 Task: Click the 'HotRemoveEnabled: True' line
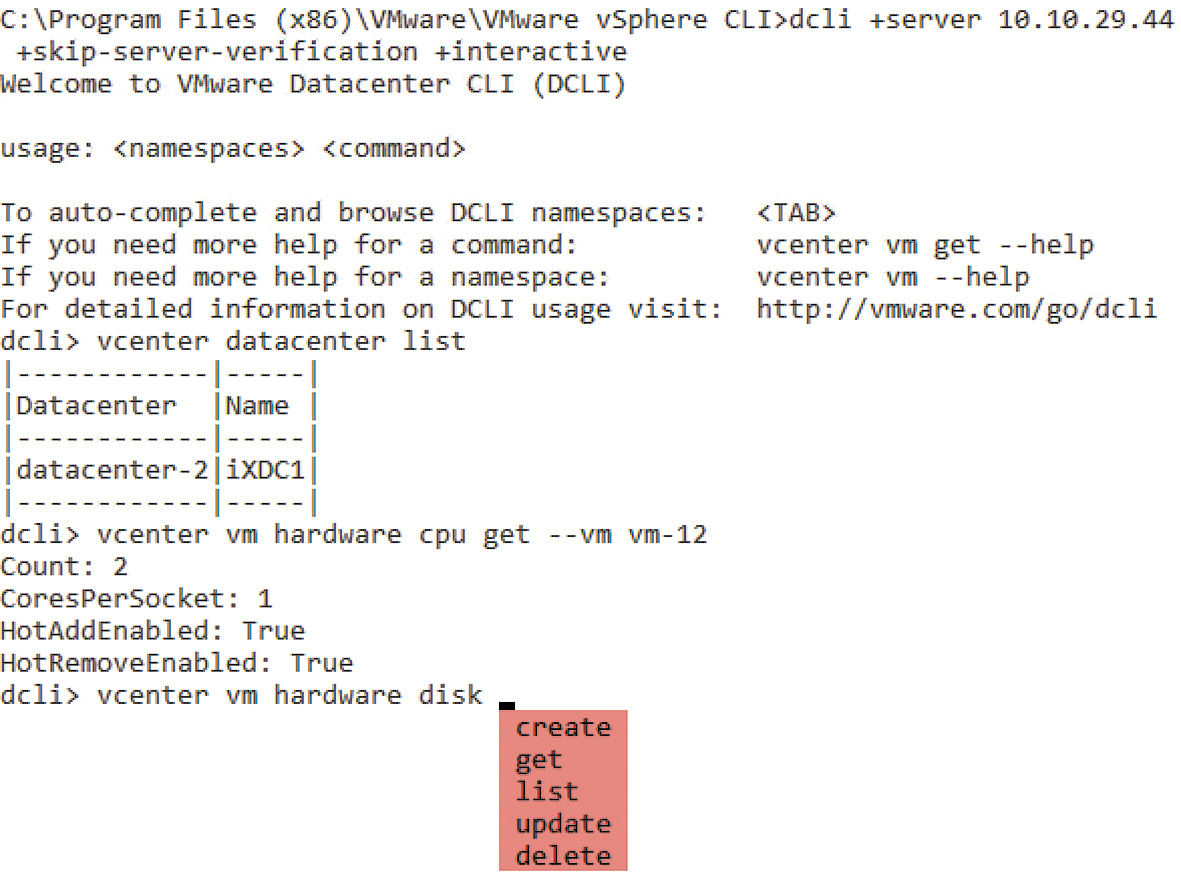pyautogui.click(x=176, y=663)
